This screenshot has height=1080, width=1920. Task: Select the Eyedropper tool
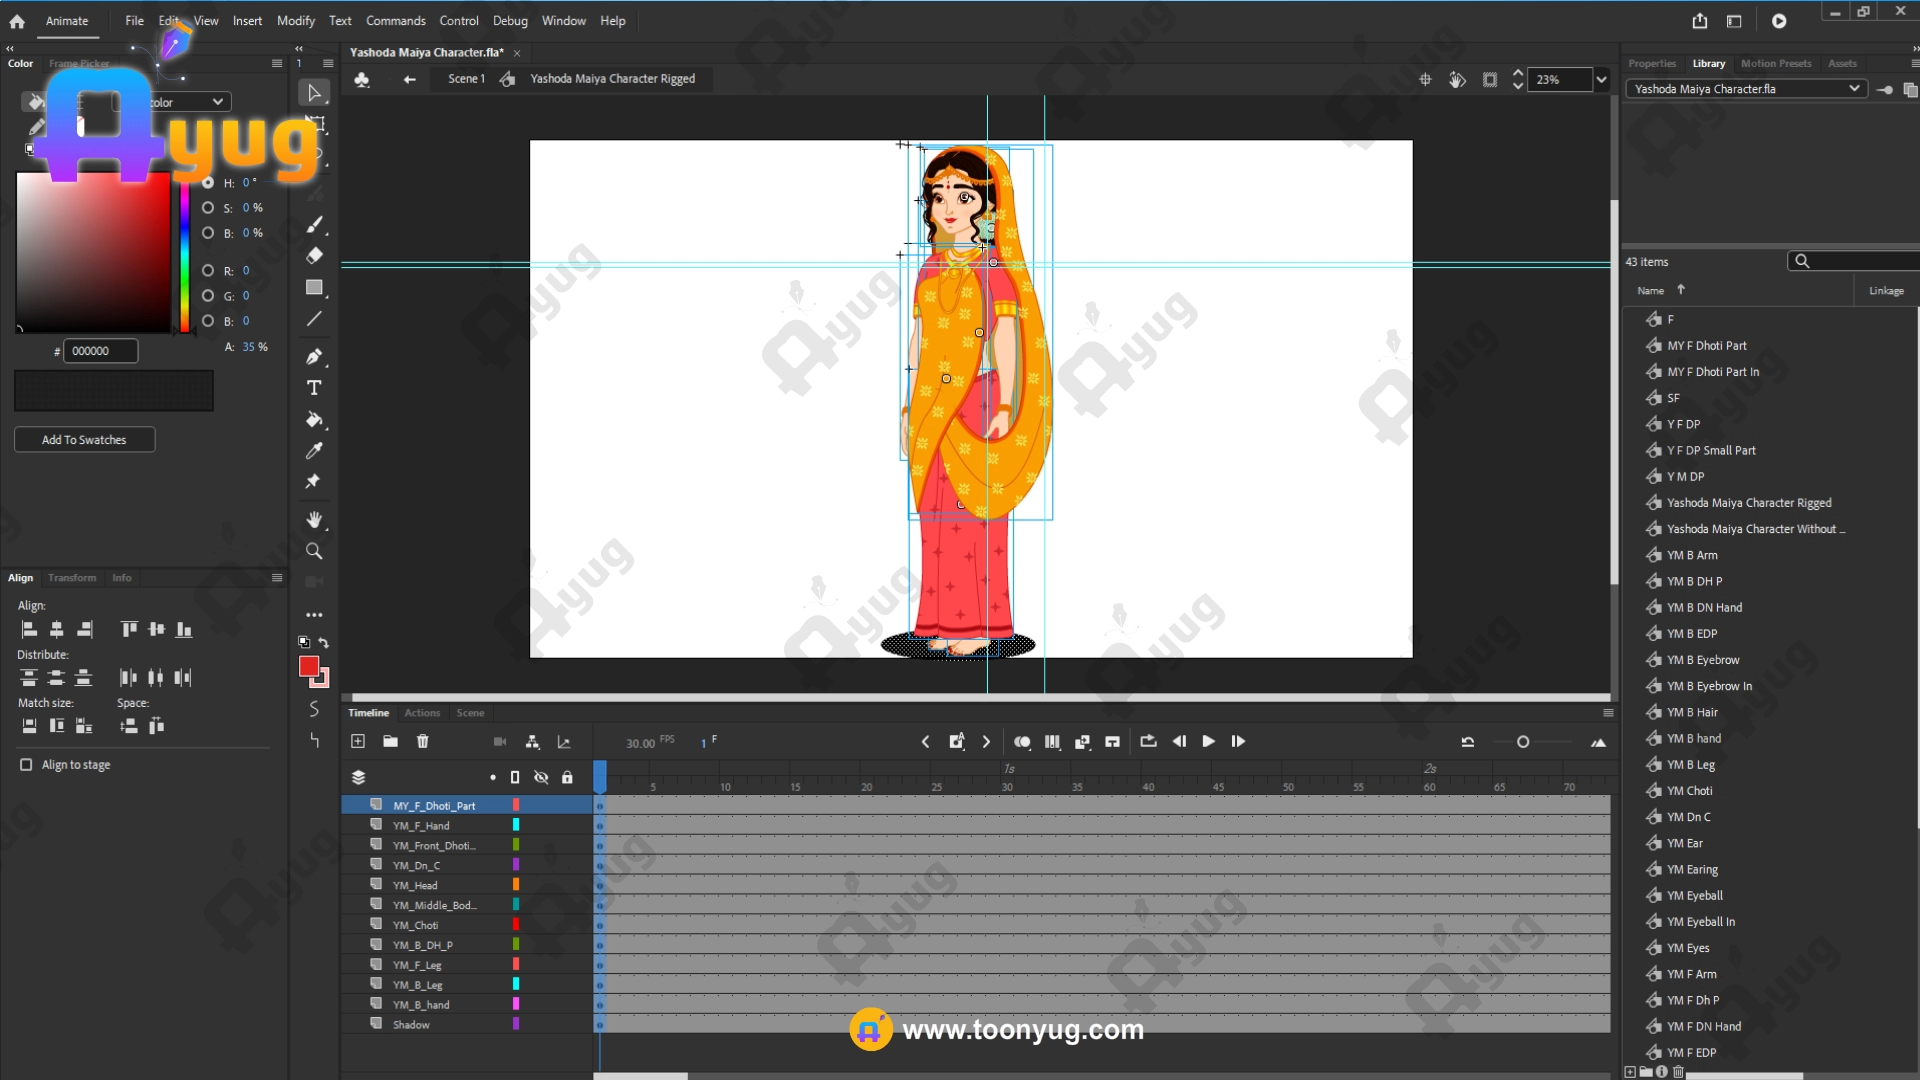click(314, 451)
